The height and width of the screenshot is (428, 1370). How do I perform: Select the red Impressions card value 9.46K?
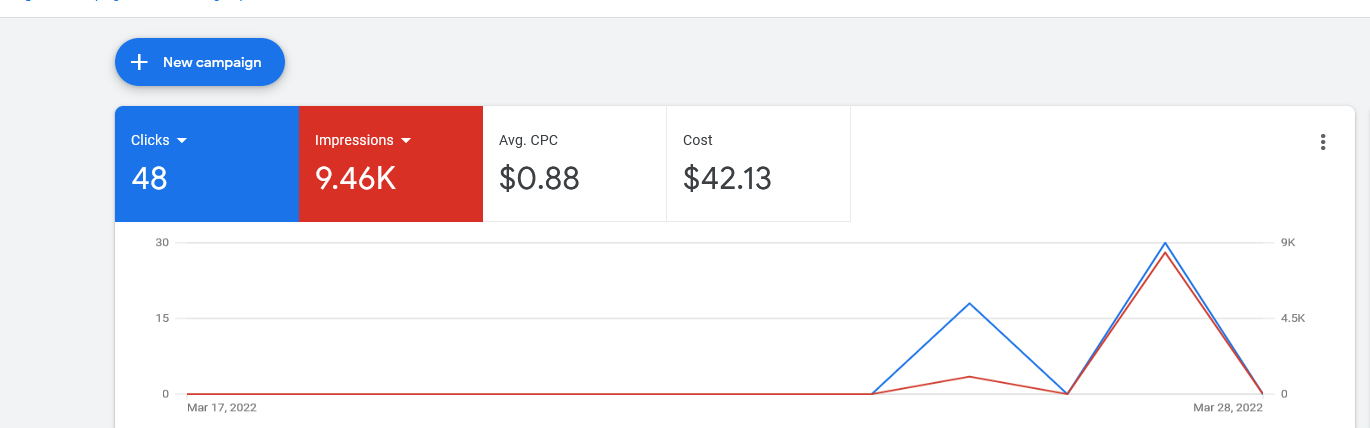coord(356,178)
